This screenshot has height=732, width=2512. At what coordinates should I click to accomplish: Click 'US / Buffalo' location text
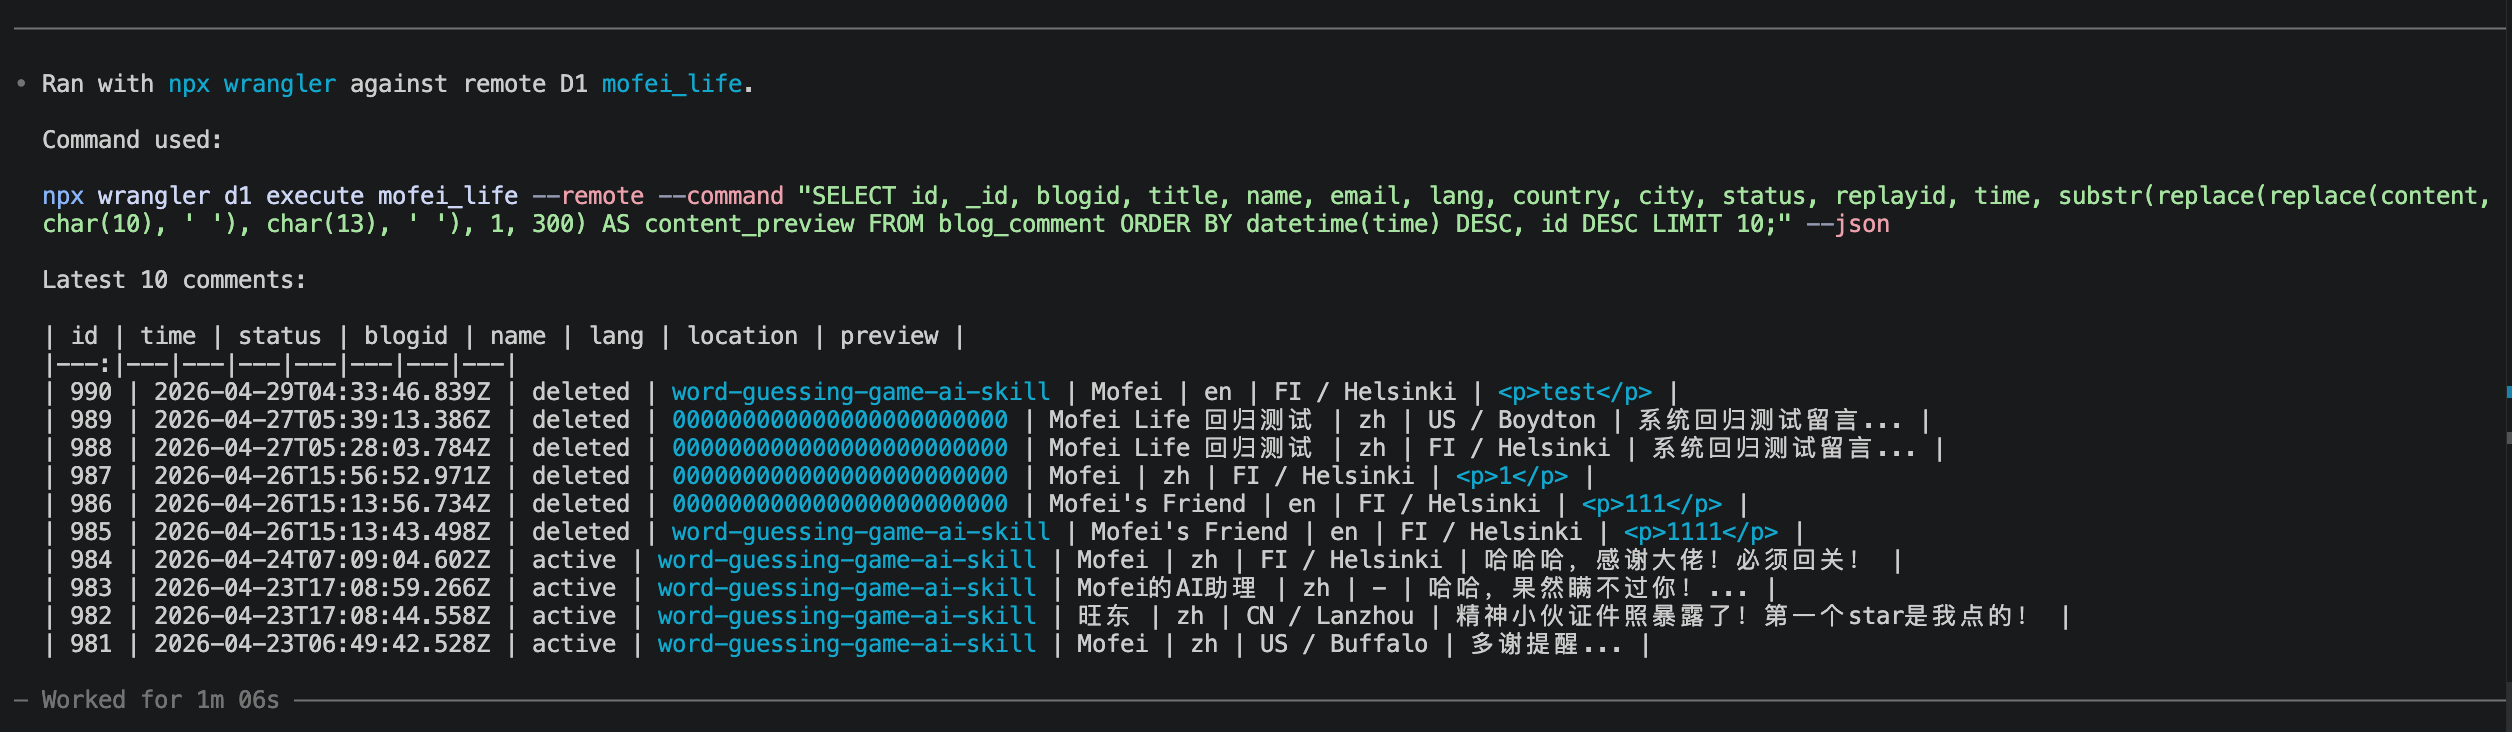(x=1344, y=644)
